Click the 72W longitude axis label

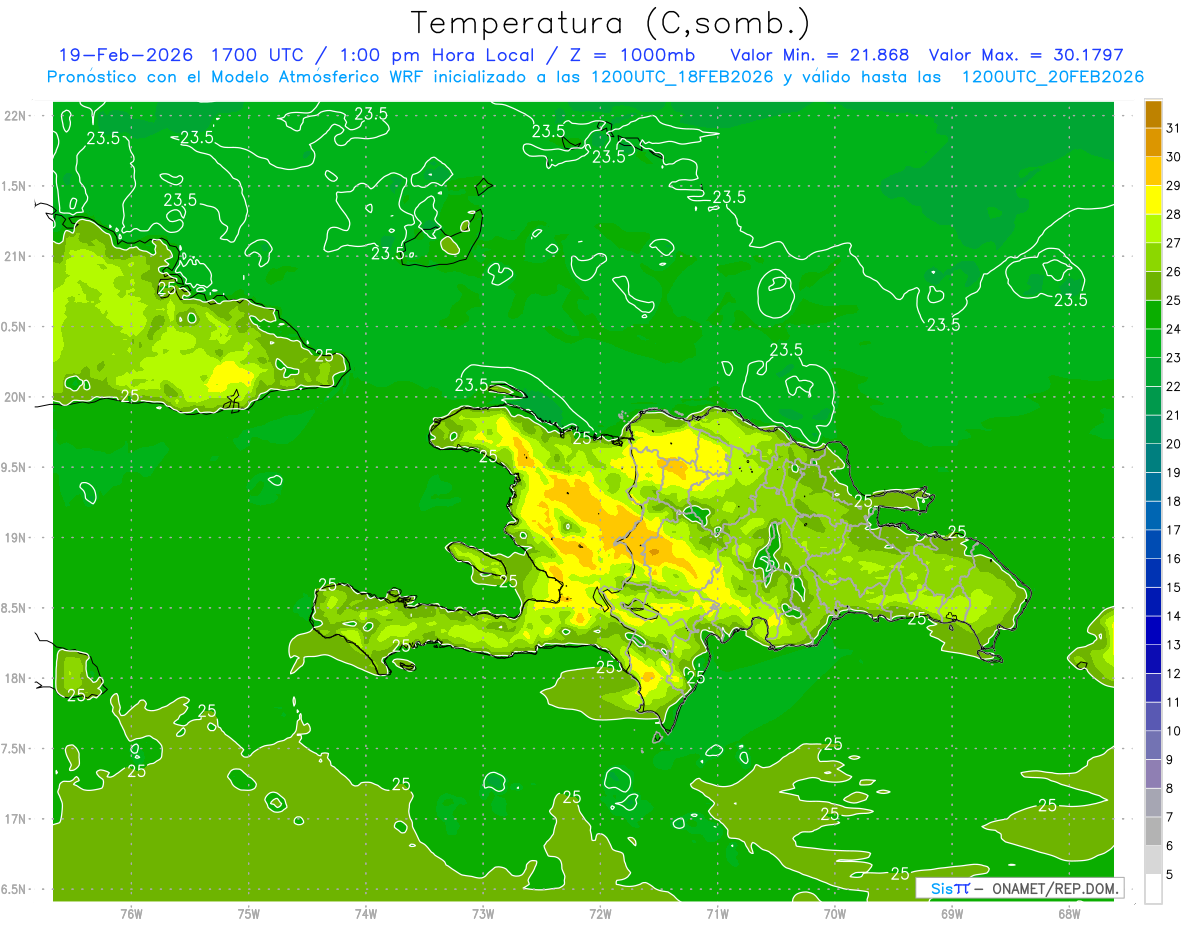[600, 914]
